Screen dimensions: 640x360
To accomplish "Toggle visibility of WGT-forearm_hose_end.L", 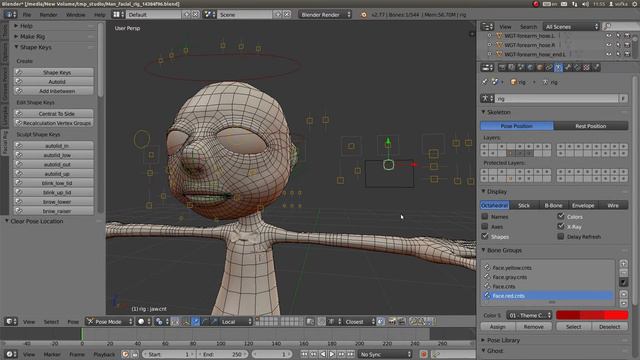I will click(x=609, y=54).
